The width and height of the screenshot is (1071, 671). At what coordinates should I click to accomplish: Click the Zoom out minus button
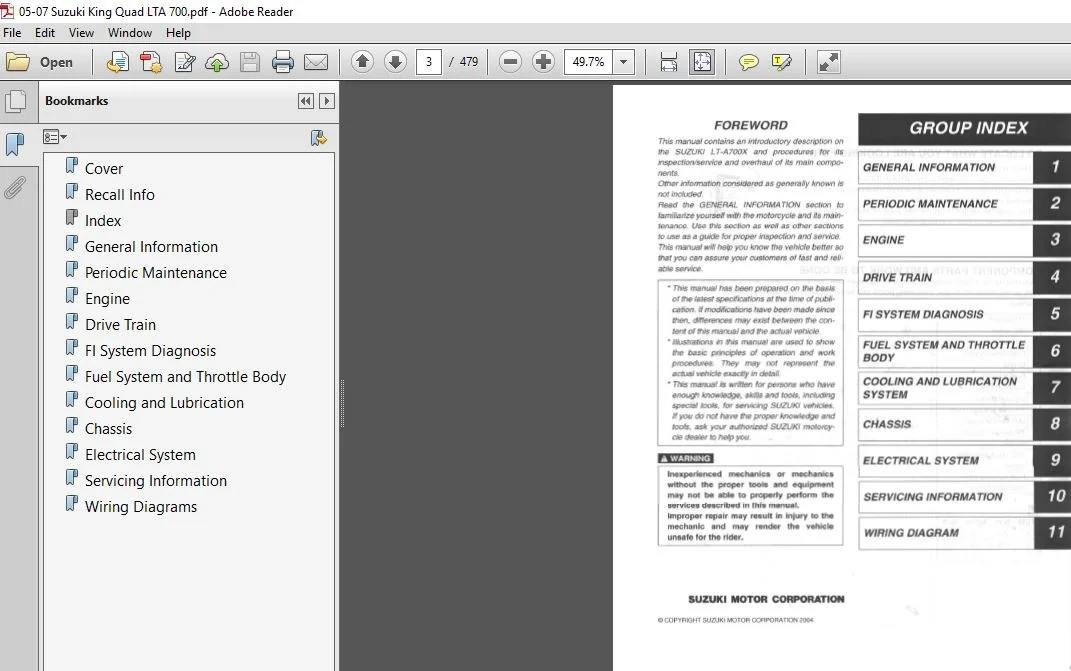coord(510,61)
